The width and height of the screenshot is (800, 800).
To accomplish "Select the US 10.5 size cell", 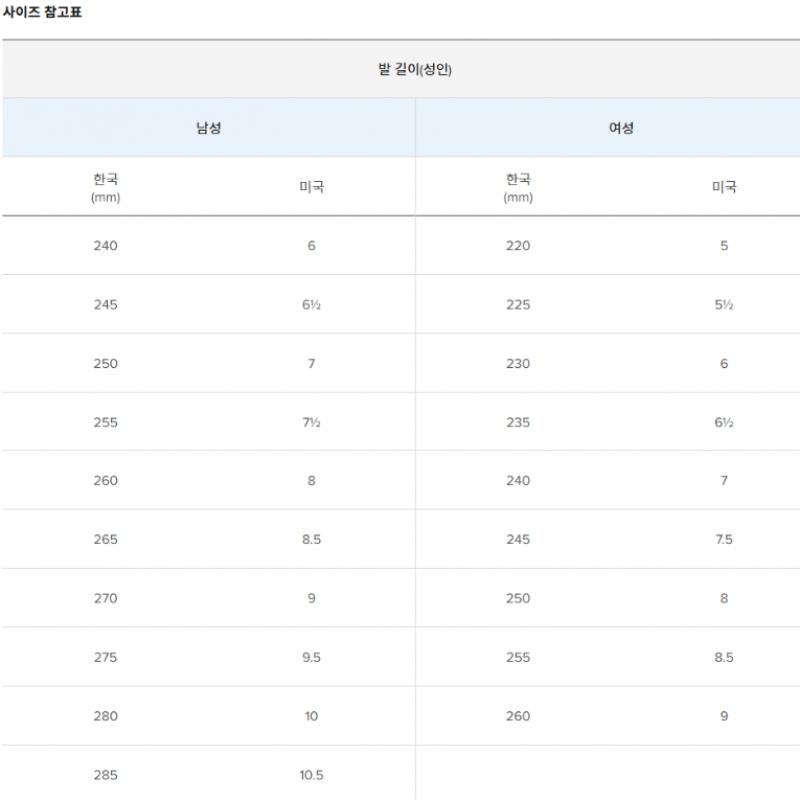I will 311,775.
